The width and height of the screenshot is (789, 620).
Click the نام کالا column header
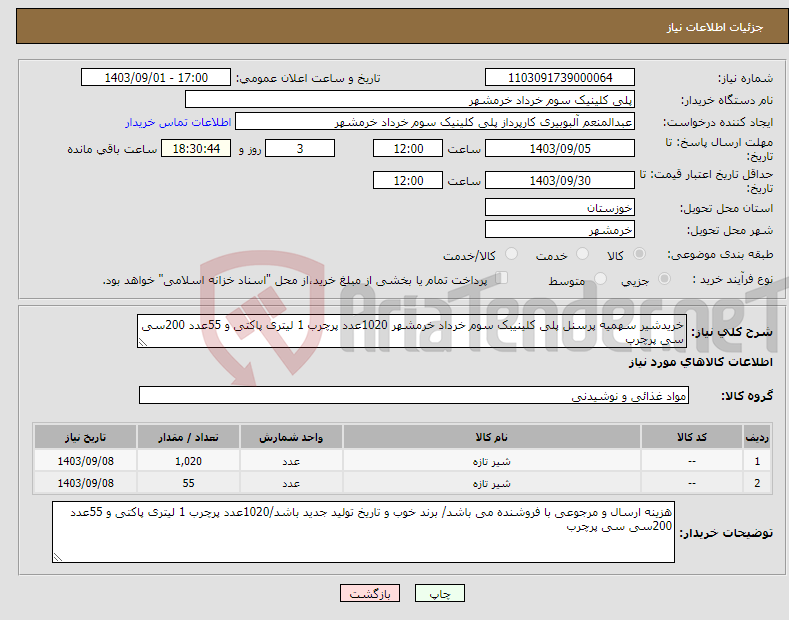click(x=492, y=437)
